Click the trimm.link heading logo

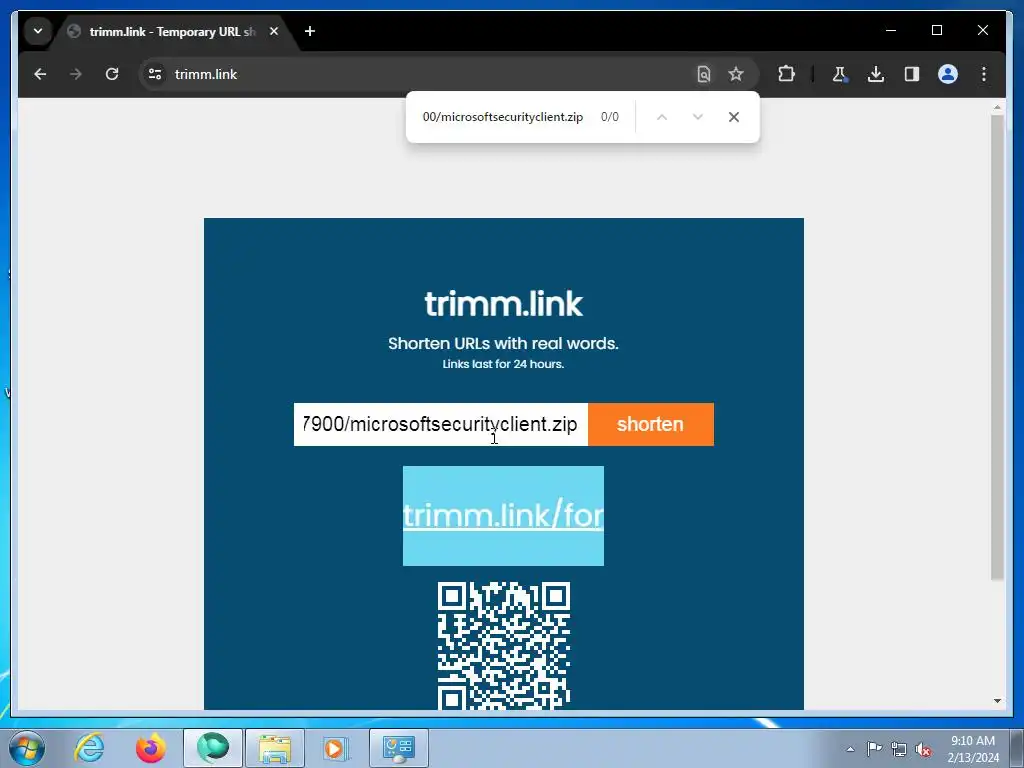[504, 304]
